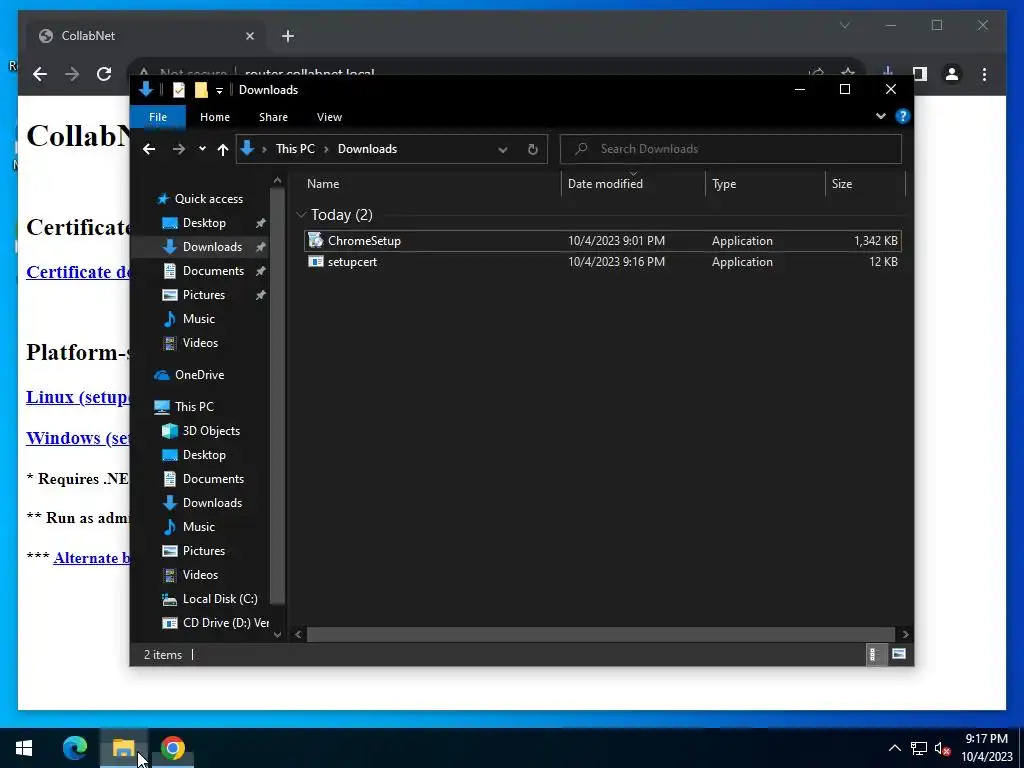Open recent locations dropdown in Explorer
Image resolution: width=1024 pixels, height=768 pixels.
(x=202, y=149)
